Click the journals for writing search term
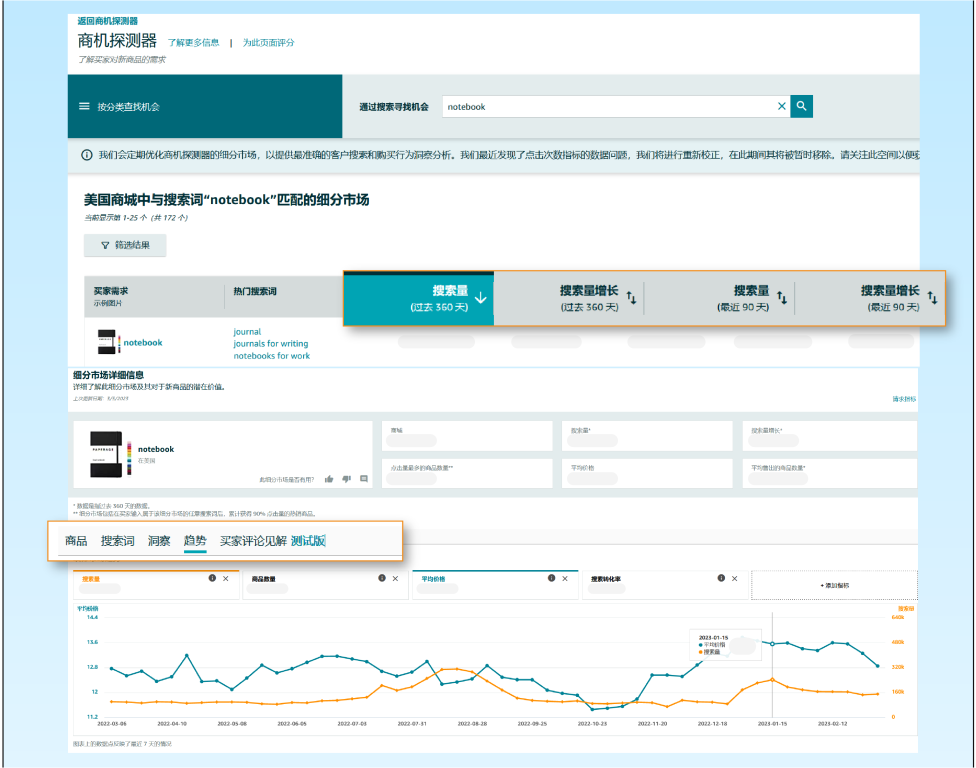976x768 pixels. point(271,344)
